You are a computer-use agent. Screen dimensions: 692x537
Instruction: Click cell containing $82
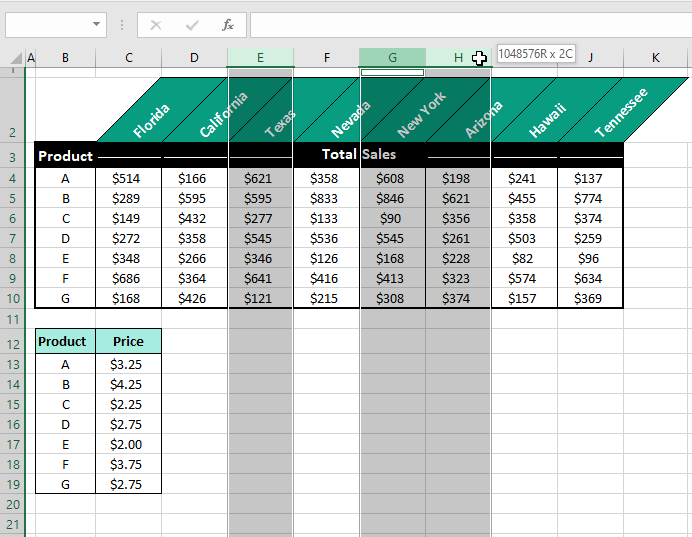coord(524,259)
